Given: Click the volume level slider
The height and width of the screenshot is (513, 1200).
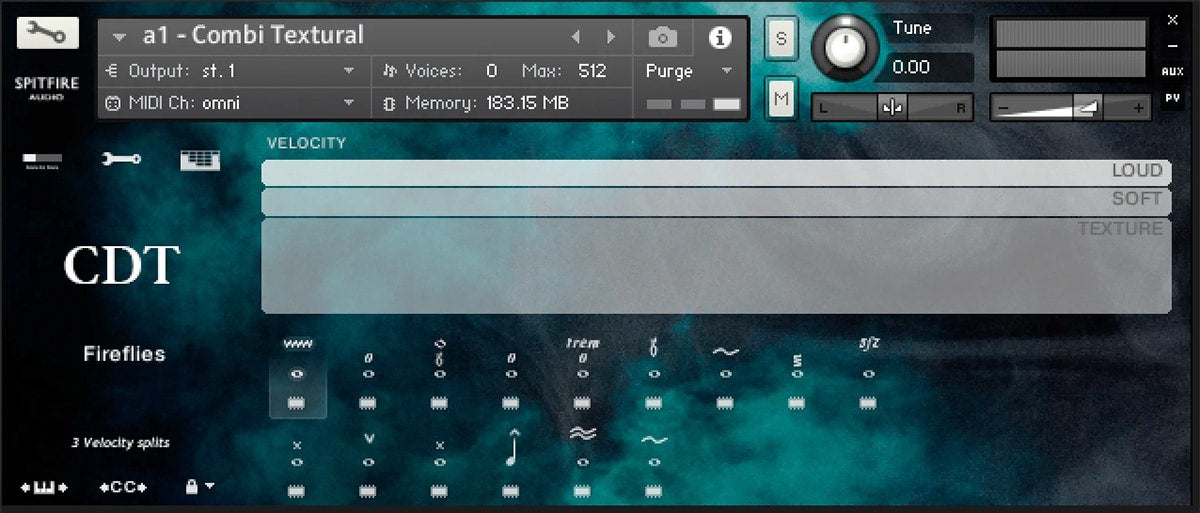Looking at the screenshot, I should point(1072,108).
